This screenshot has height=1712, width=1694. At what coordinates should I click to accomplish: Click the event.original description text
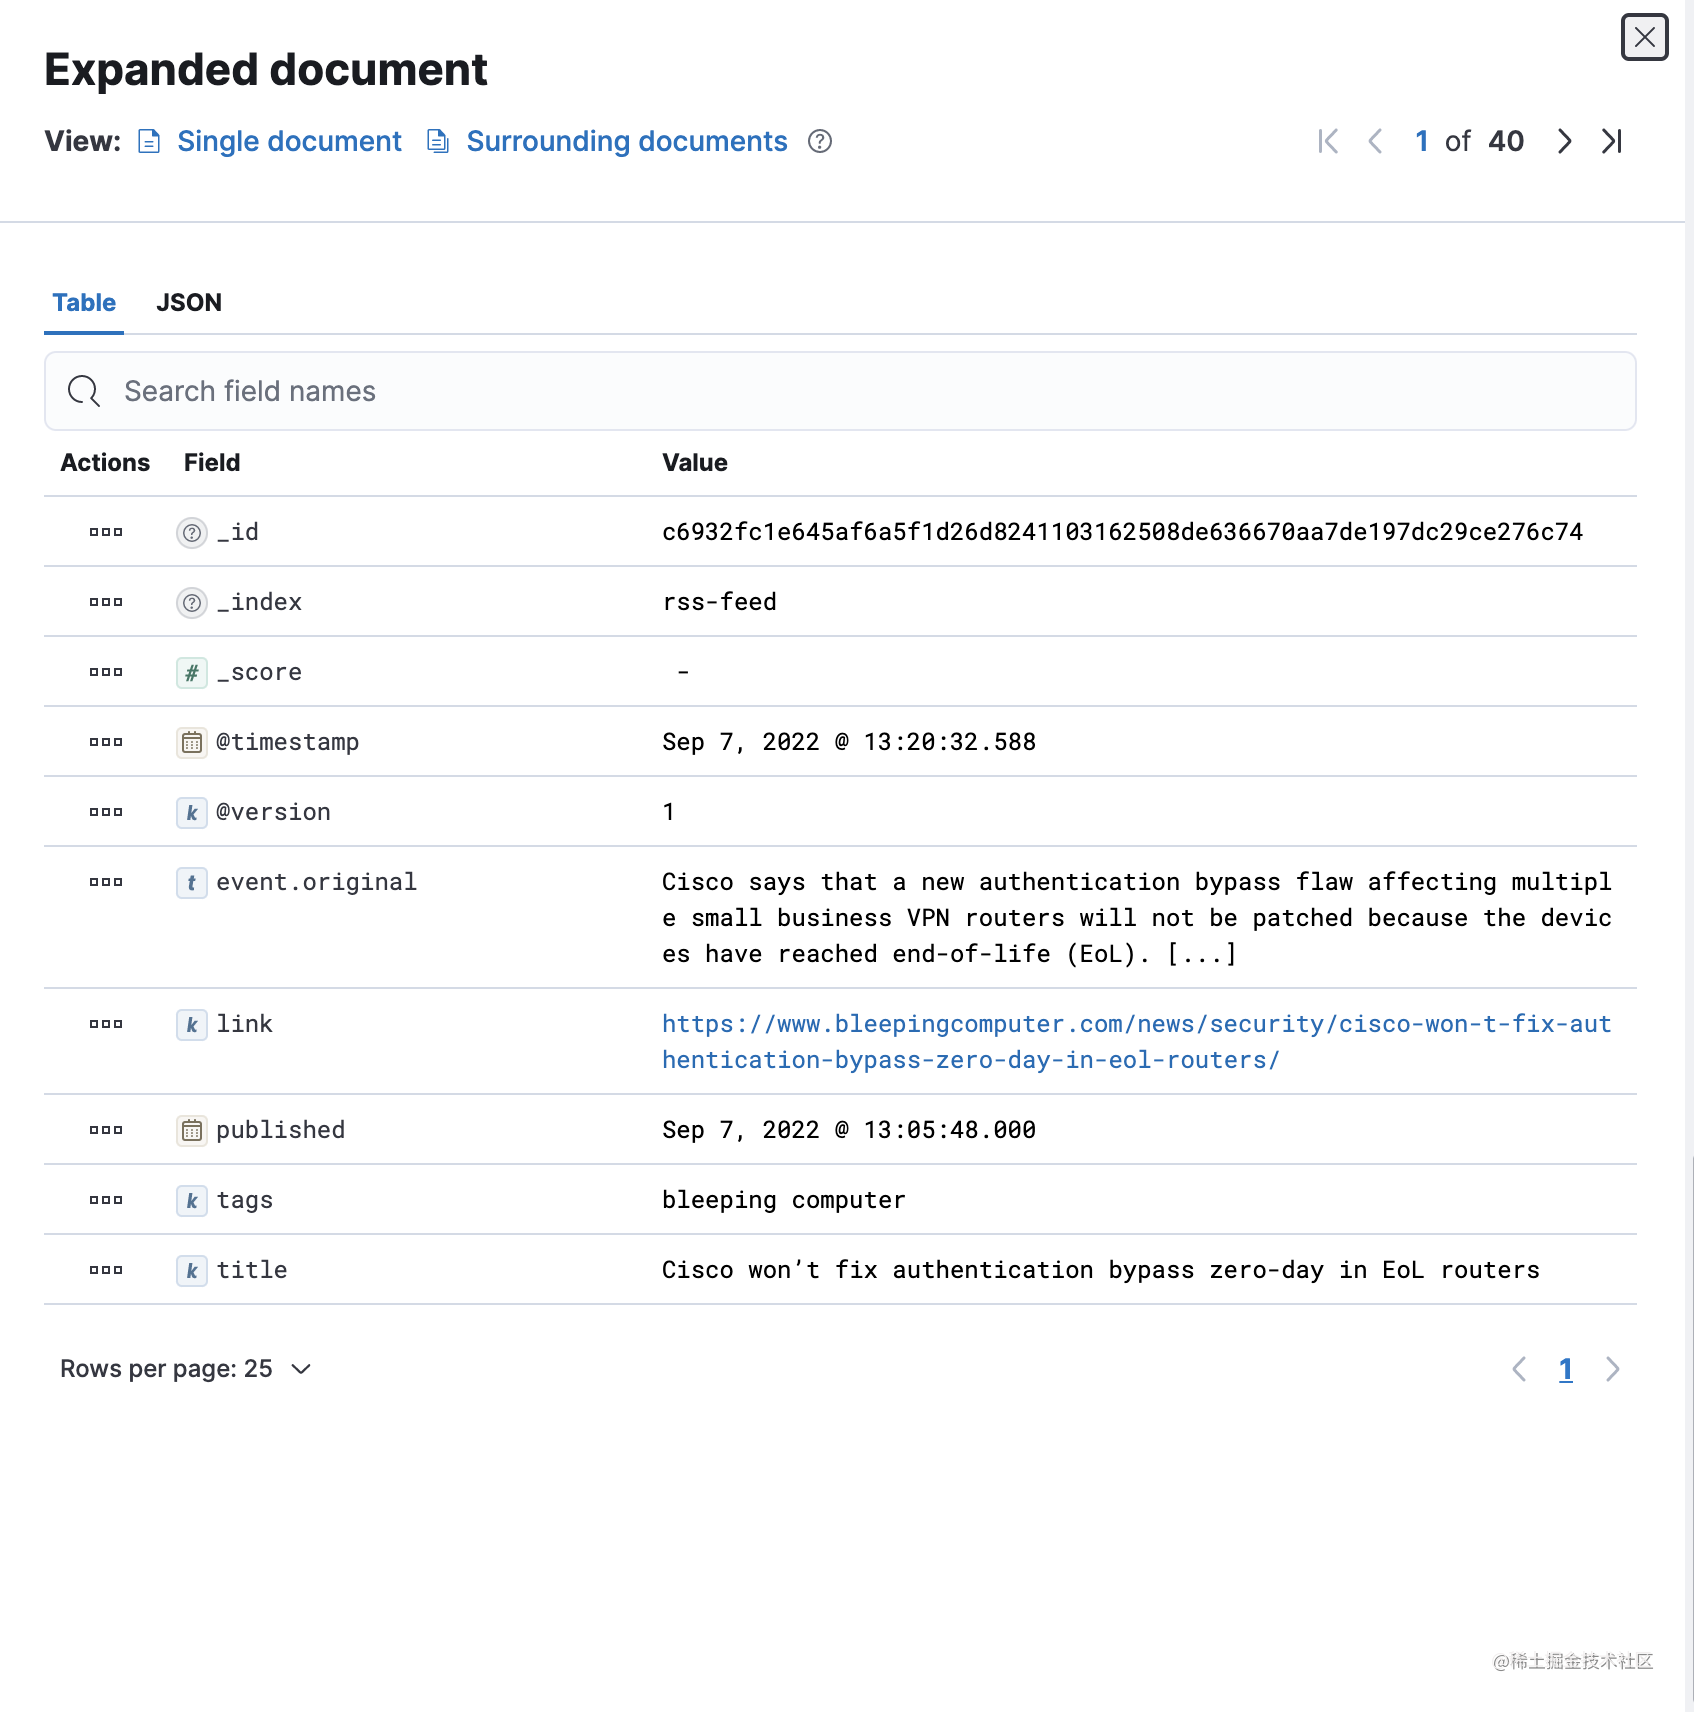click(x=1137, y=918)
